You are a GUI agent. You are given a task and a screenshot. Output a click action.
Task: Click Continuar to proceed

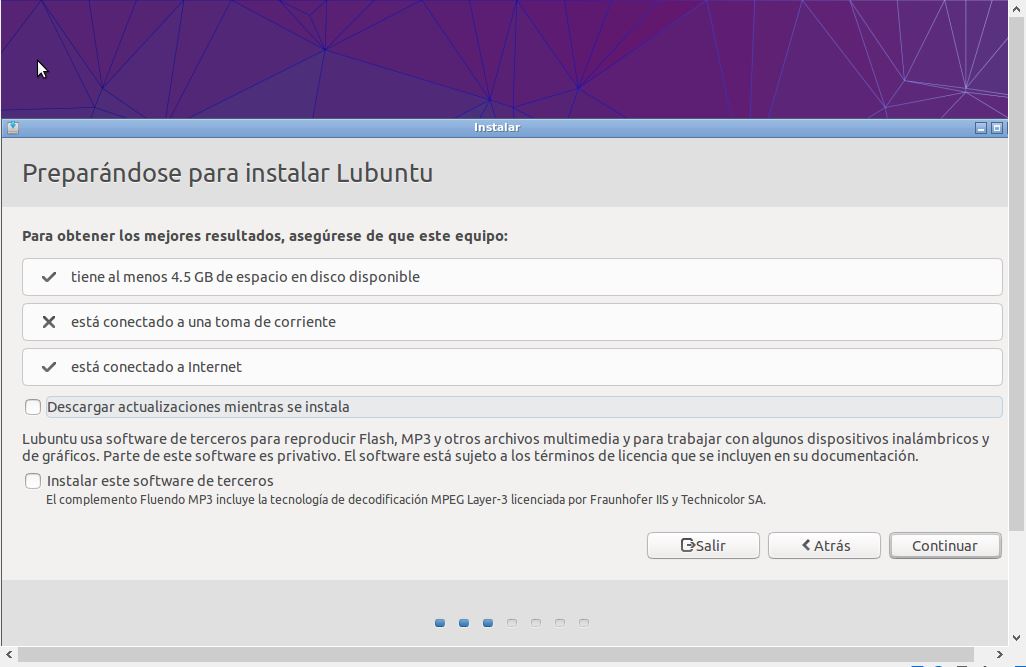click(x=944, y=546)
